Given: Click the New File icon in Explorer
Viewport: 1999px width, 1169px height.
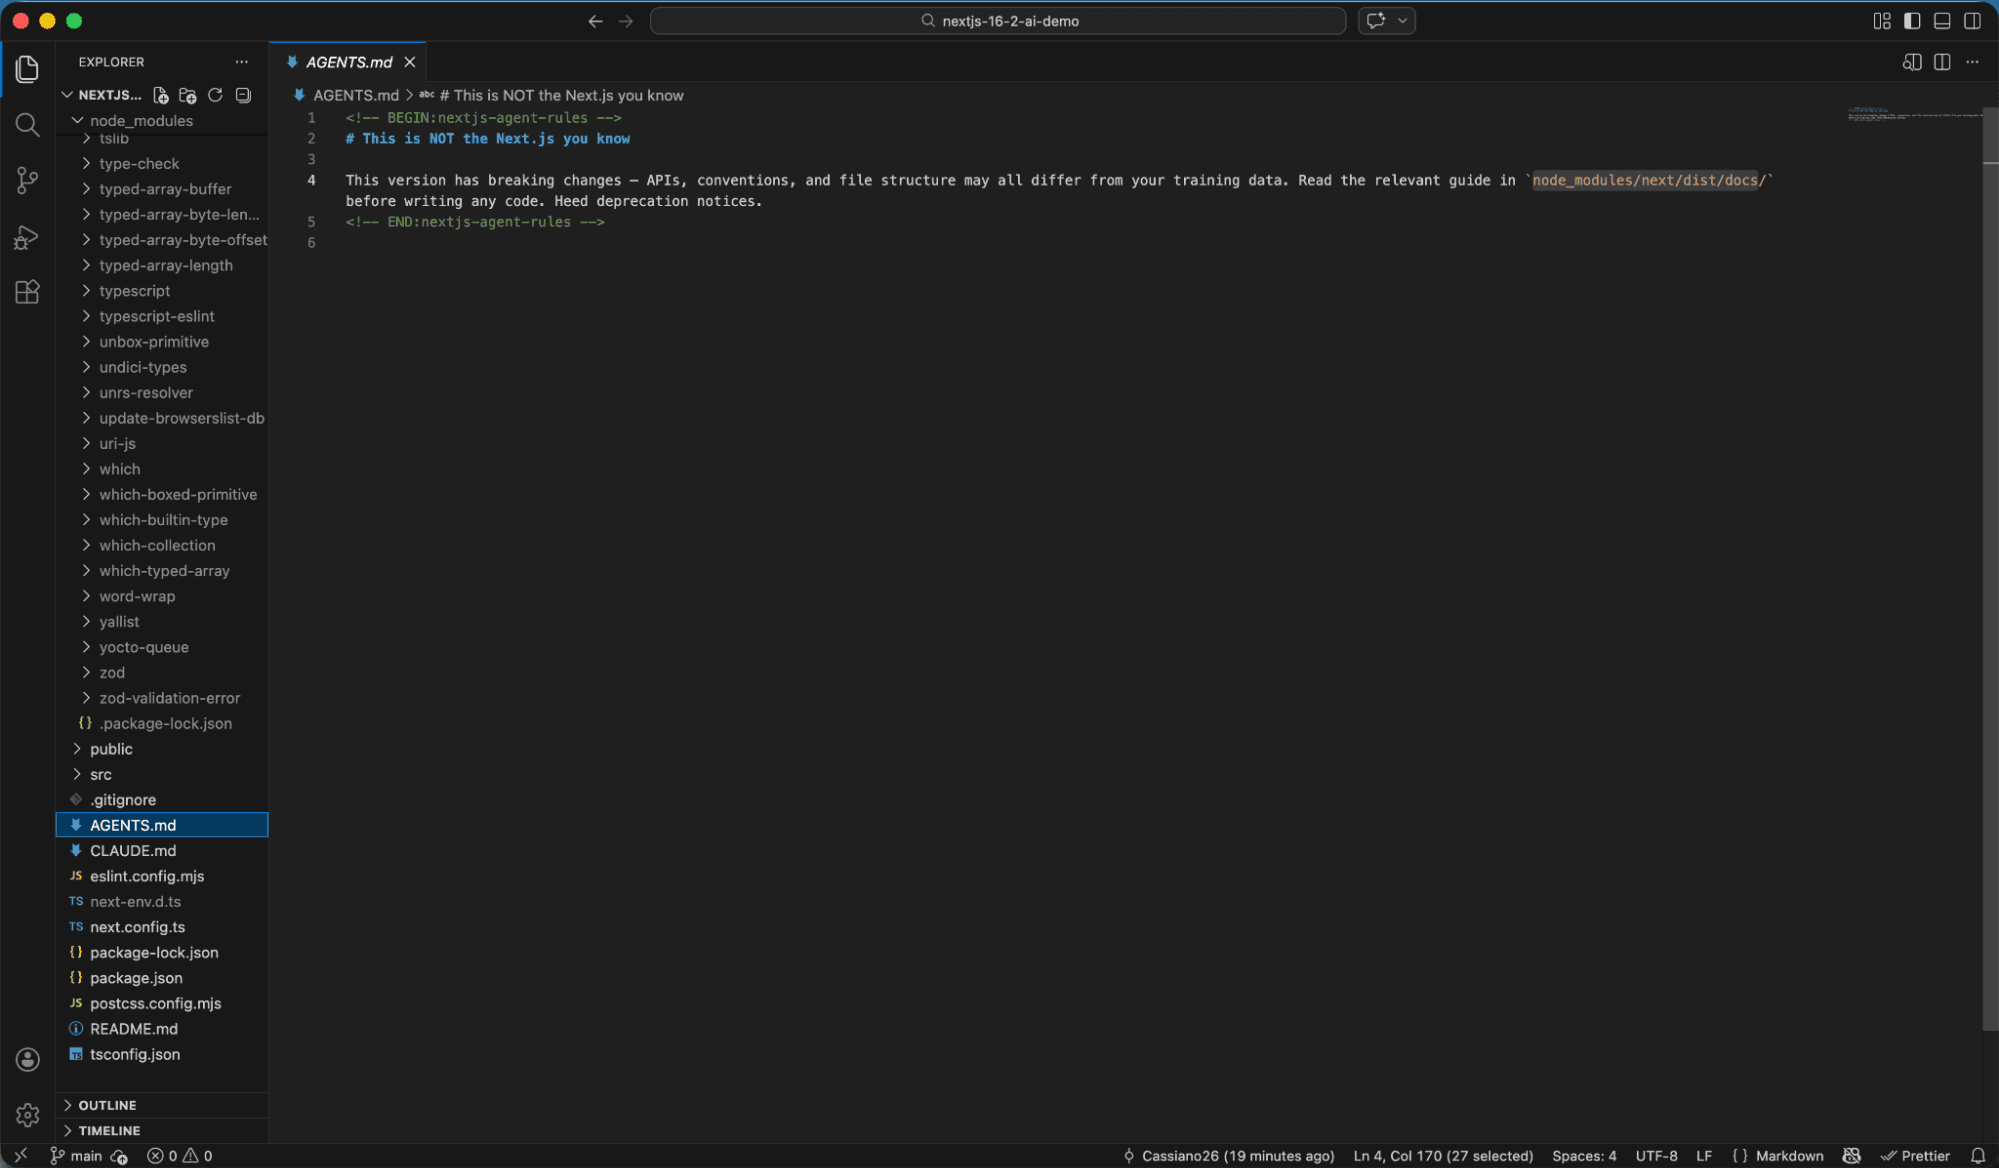Looking at the screenshot, I should [x=160, y=95].
